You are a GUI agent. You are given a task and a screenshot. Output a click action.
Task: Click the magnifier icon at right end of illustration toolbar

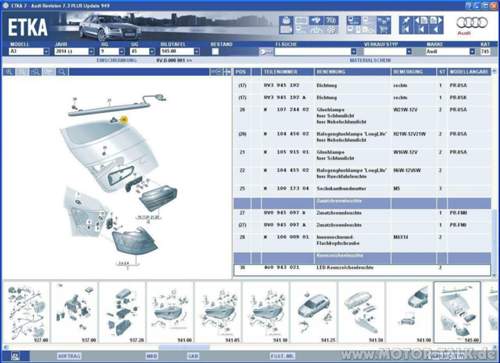[61, 72]
